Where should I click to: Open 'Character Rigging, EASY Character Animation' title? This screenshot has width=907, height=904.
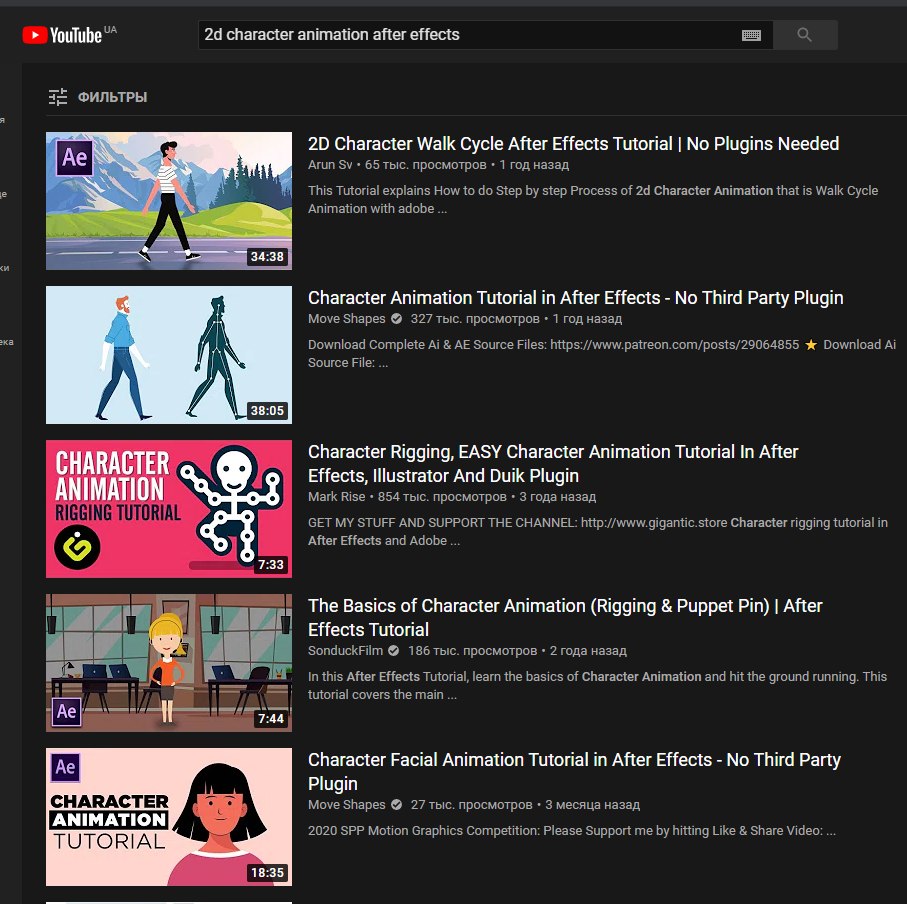coord(553,463)
